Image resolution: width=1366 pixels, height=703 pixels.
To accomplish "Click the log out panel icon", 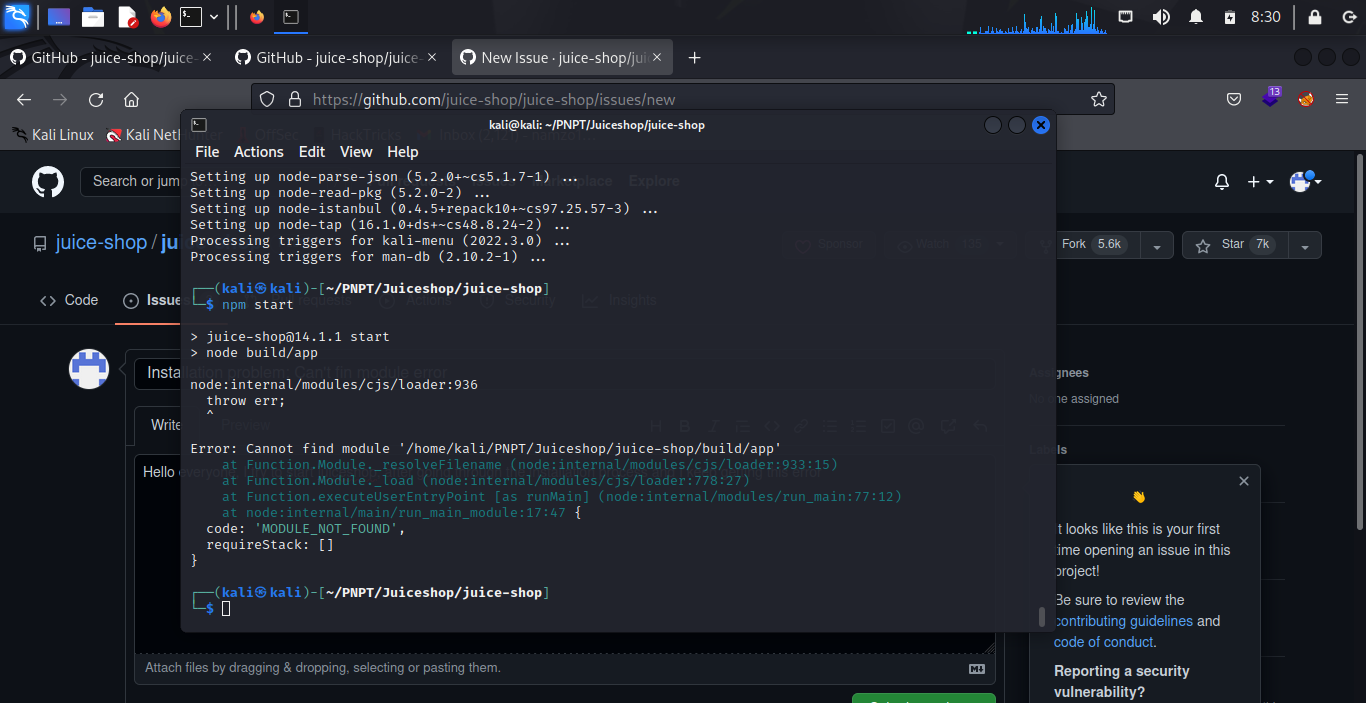I will [x=1349, y=17].
